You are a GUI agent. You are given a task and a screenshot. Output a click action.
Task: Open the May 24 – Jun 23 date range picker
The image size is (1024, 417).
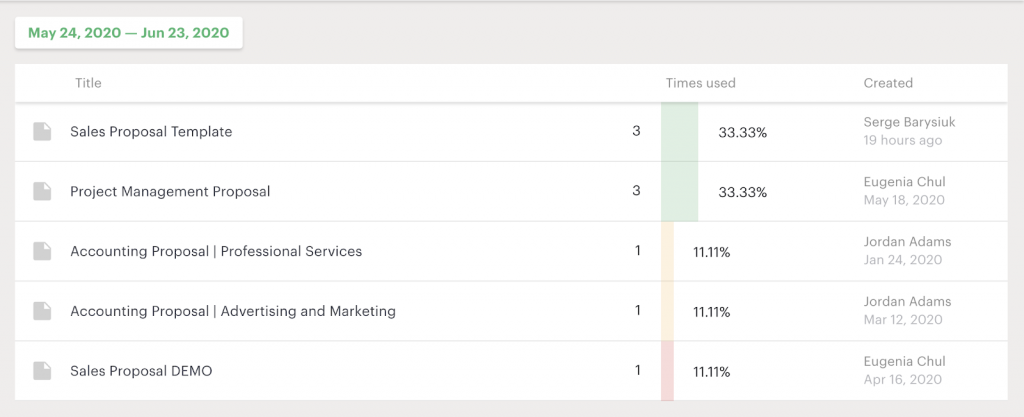(129, 33)
